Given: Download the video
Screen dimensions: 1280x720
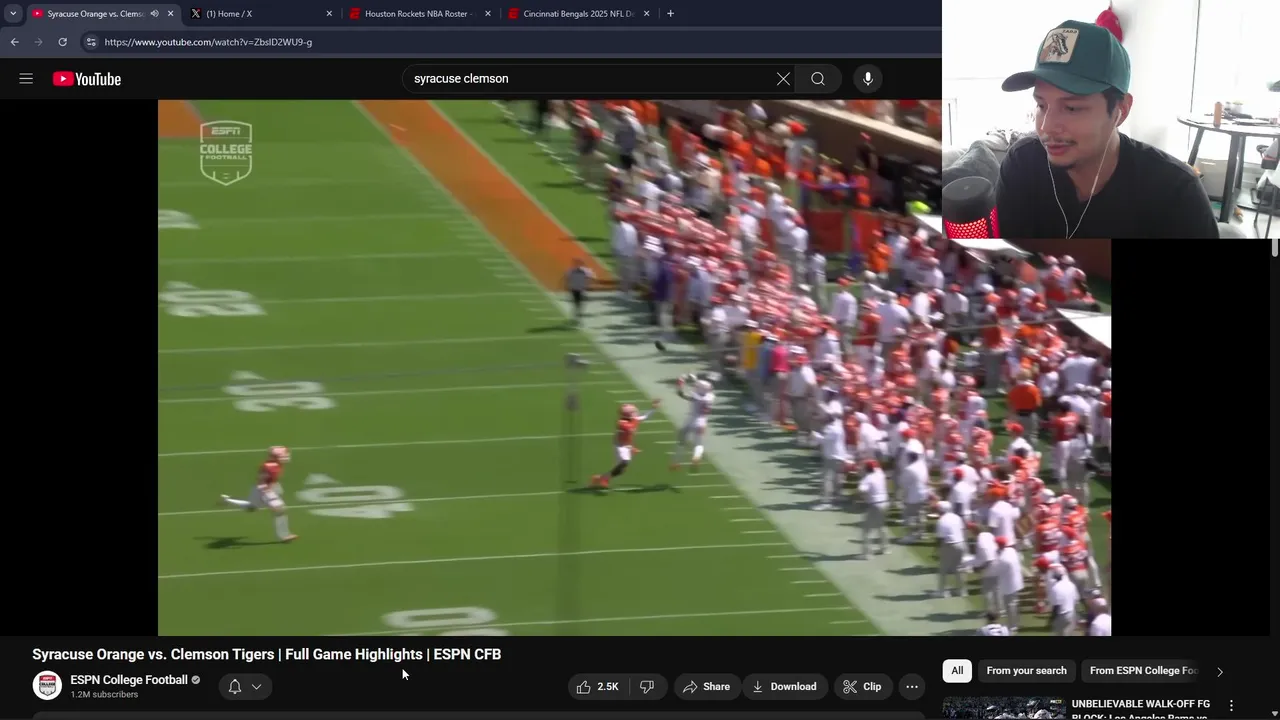Looking at the screenshot, I should coord(784,686).
